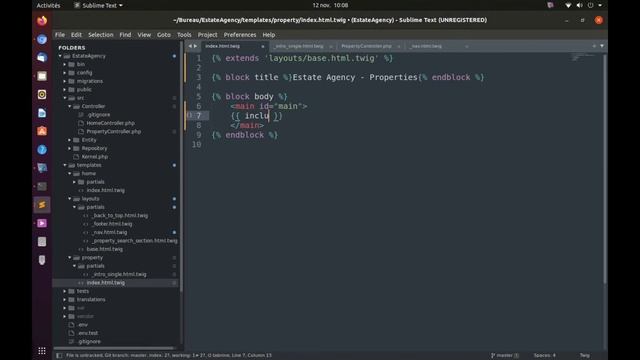Image resolution: width=640 pixels, height=360 pixels.
Task: Open _intro_single.html.twig in sidebar
Action: pyautogui.click(x=119, y=274)
